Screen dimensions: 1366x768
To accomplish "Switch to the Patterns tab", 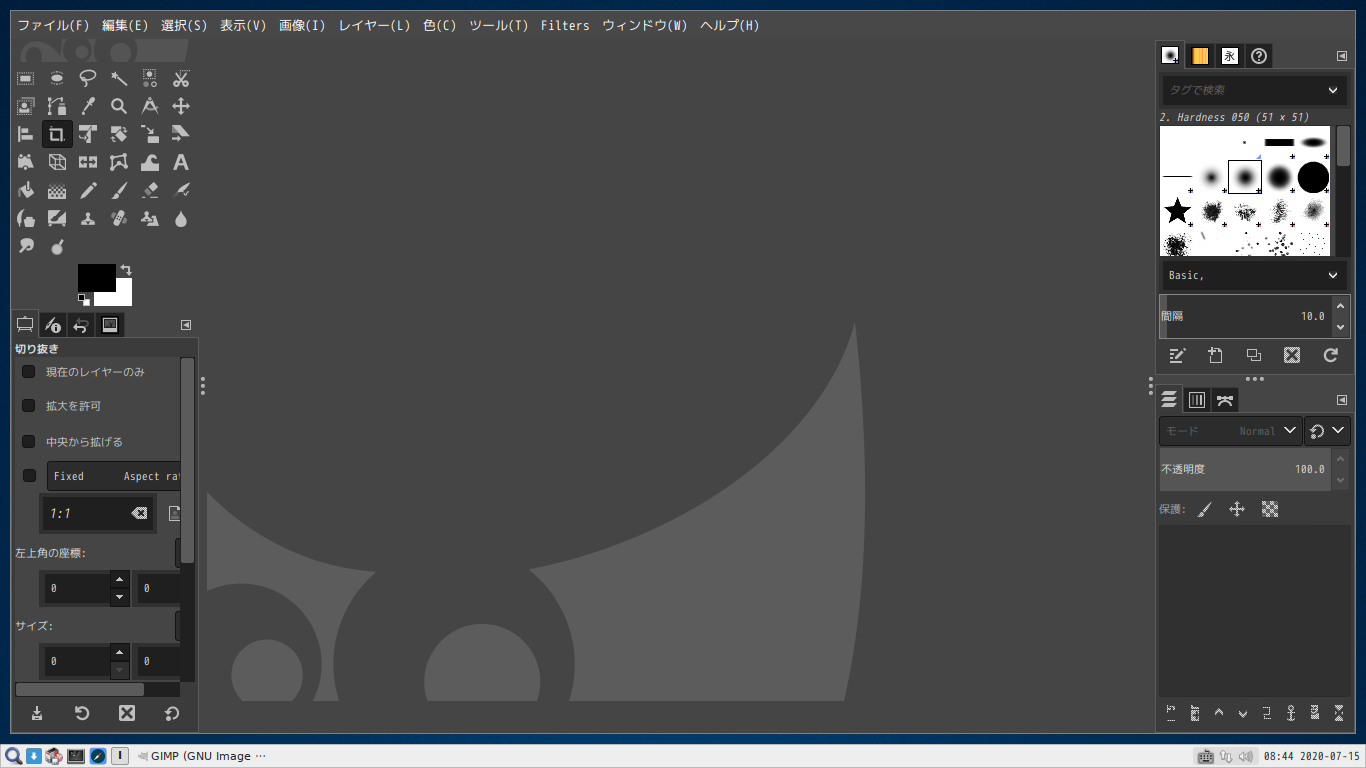I will 1200,56.
